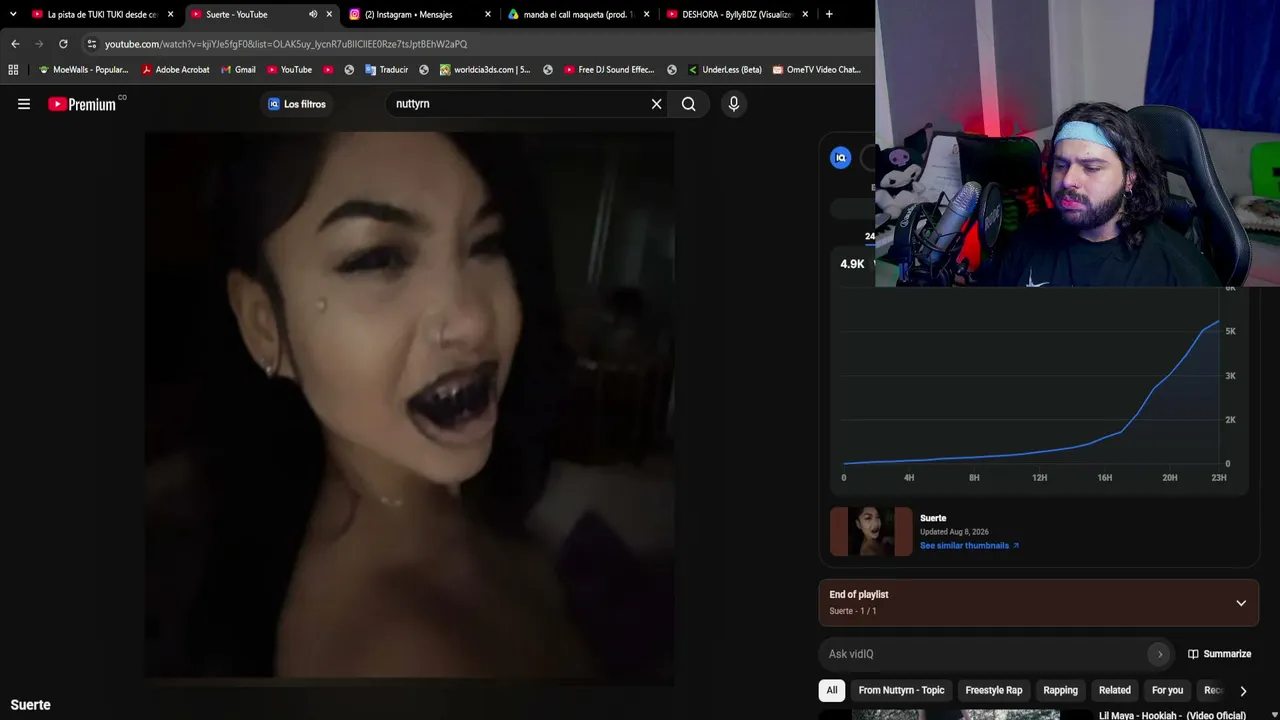Open the vidIQ Los filtros button
The height and width of the screenshot is (720, 1280).
pyautogui.click(x=297, y=104)
